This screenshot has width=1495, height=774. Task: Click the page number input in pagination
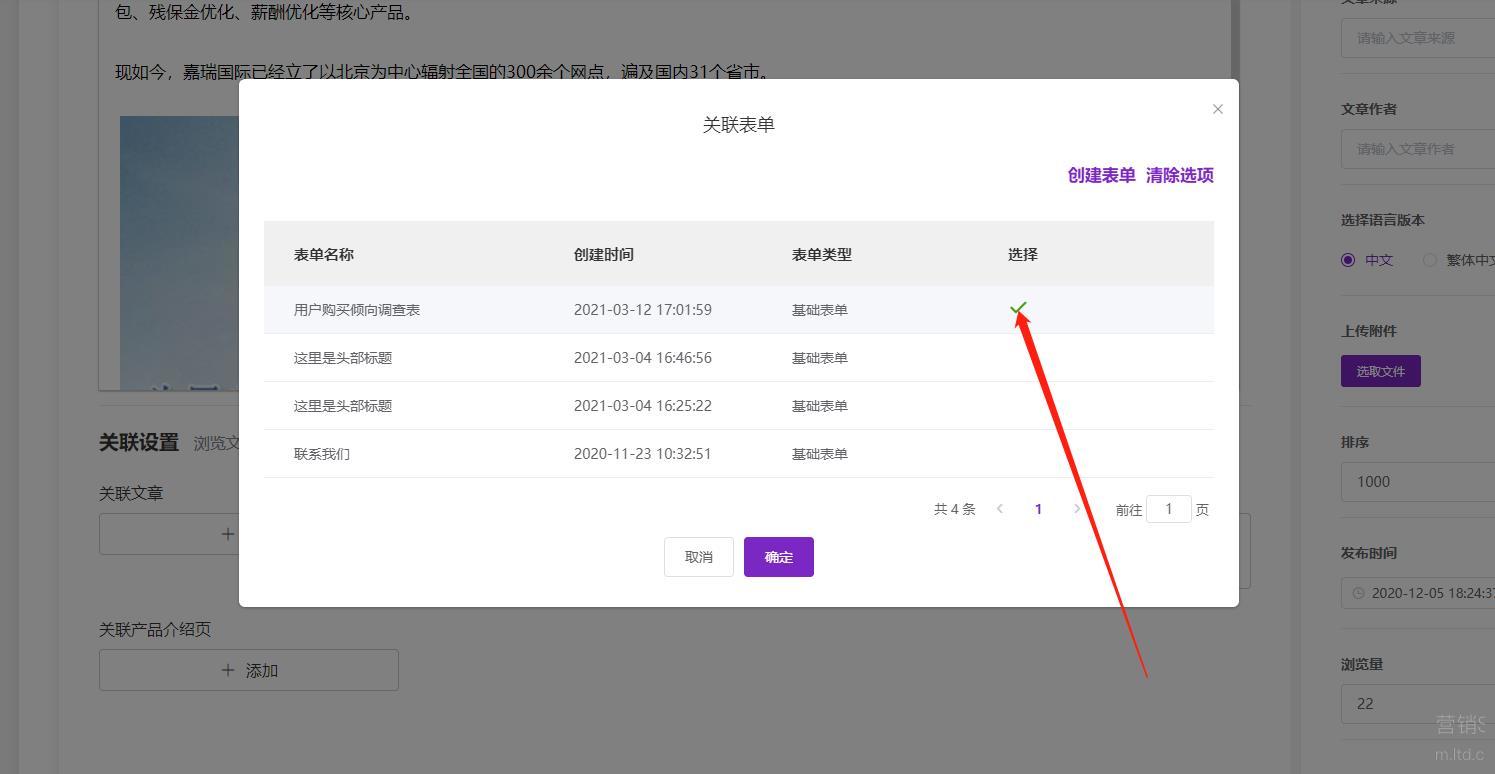[x=1168, y=509]
